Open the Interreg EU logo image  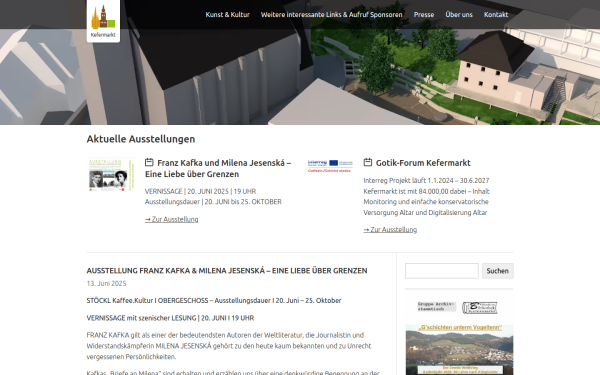pyautogui.click(x=330, y=166)
